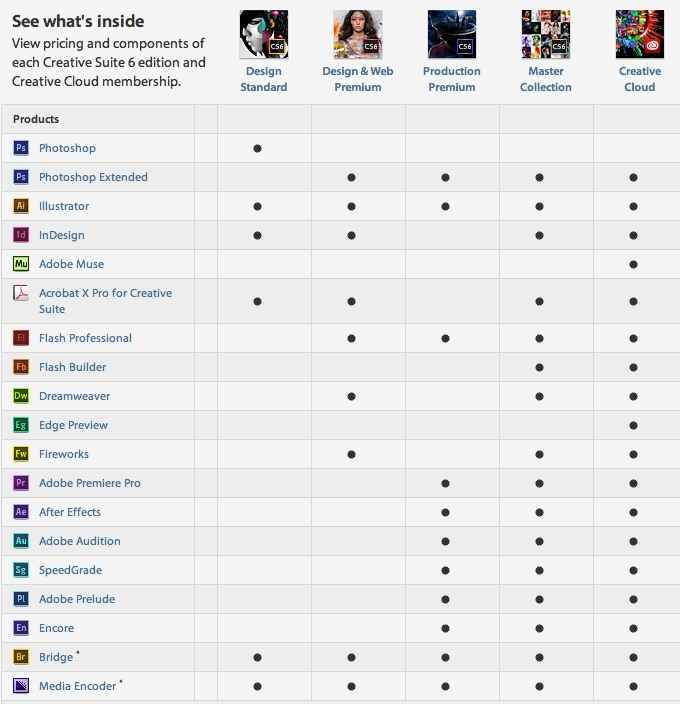The height and width of the screenshot is (704, 680).
Task: Click the SpeedGrade Sg icon
Action: [x=21, y=570]
